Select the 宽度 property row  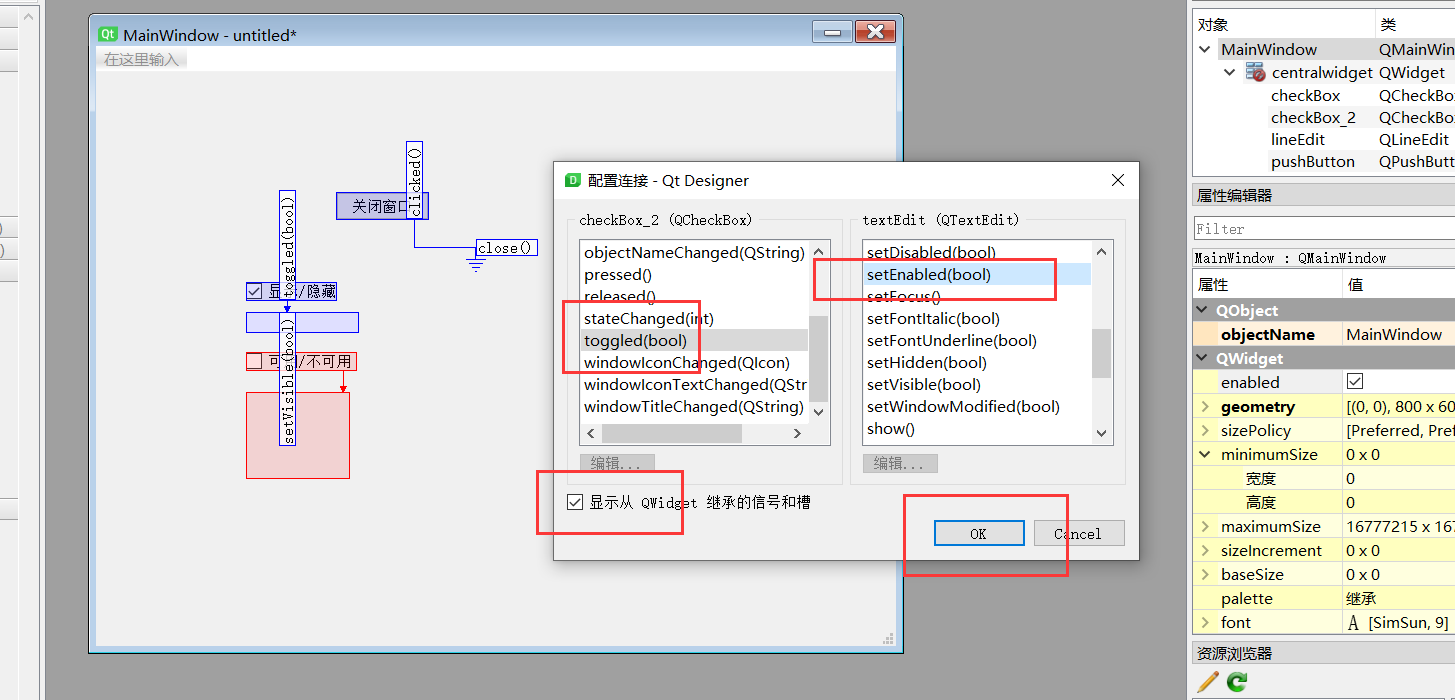[1324, 479]
